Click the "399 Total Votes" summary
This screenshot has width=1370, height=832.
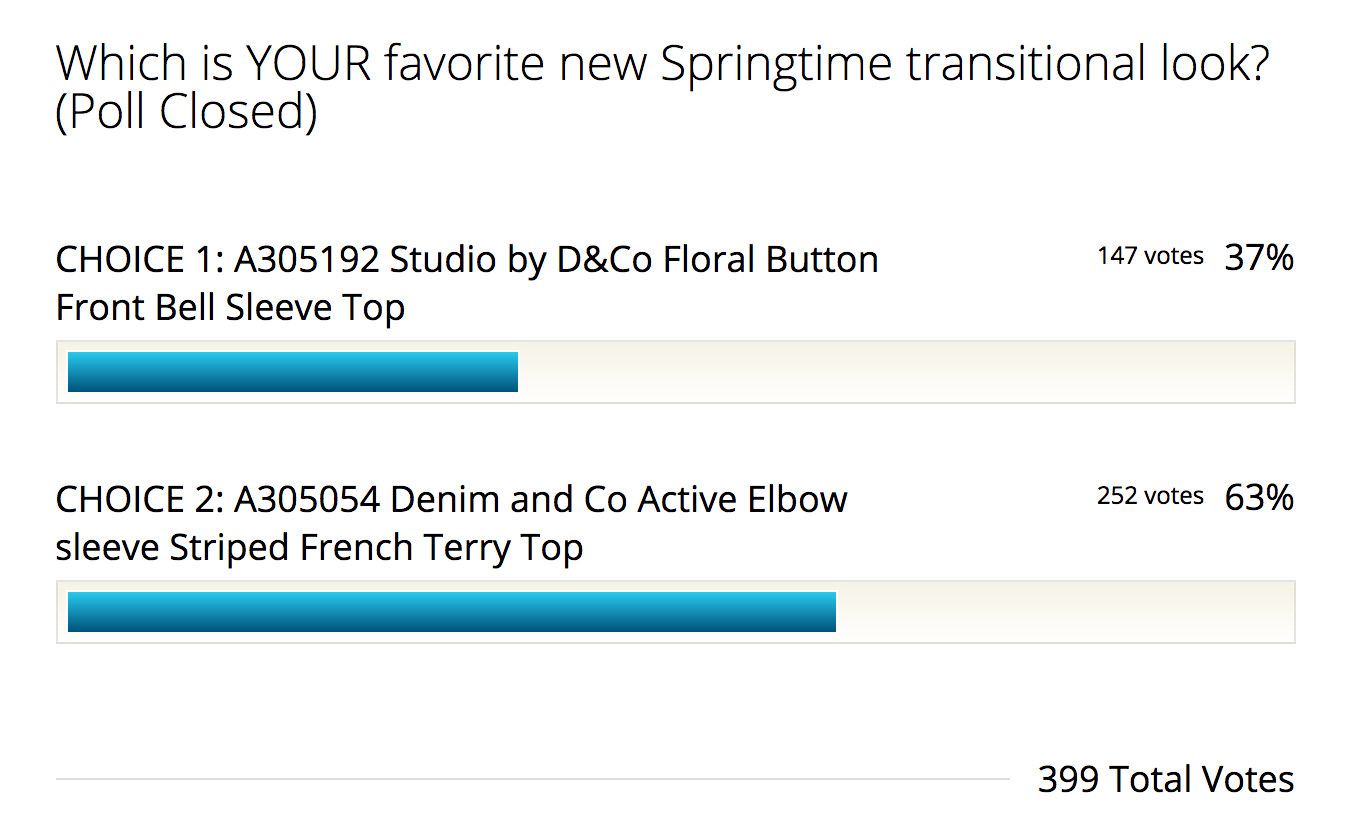coord(1165,779)
